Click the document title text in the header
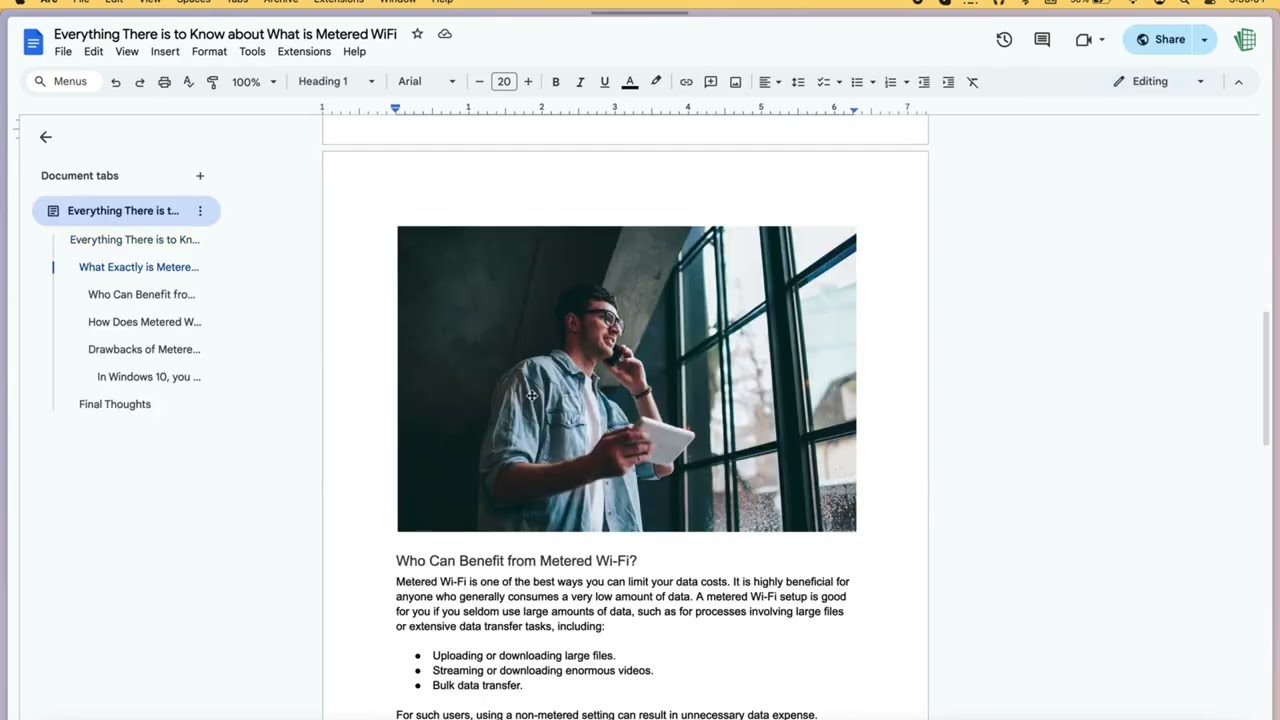 tap(225, 34)
